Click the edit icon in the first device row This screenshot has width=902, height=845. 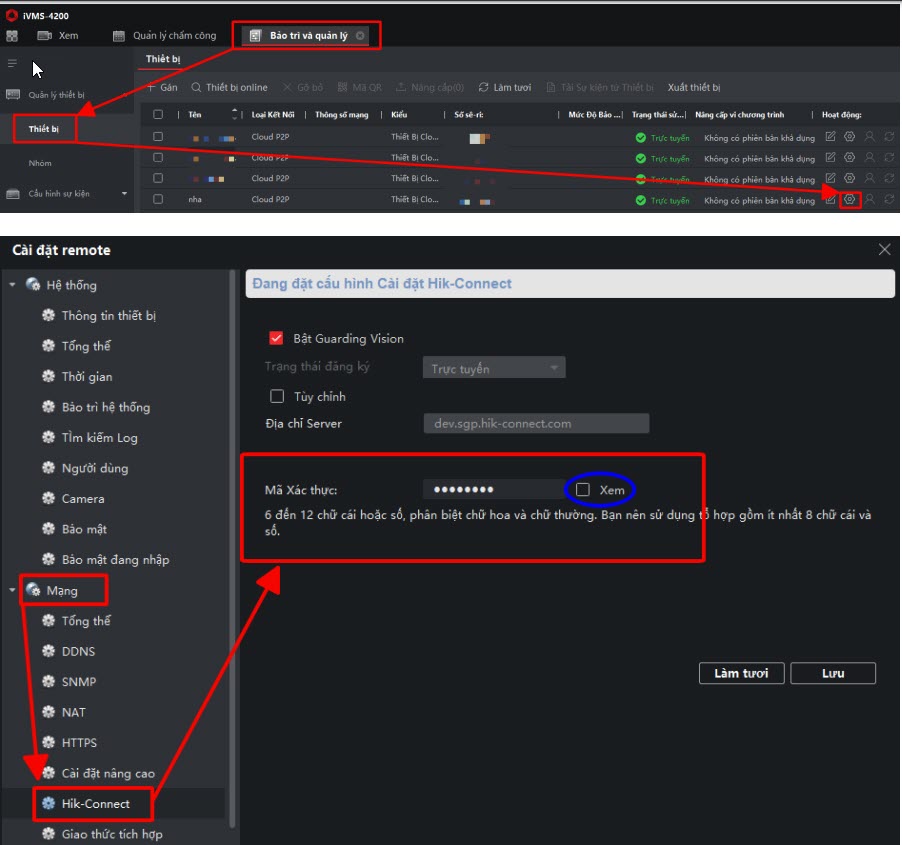[x=830, y=136]
